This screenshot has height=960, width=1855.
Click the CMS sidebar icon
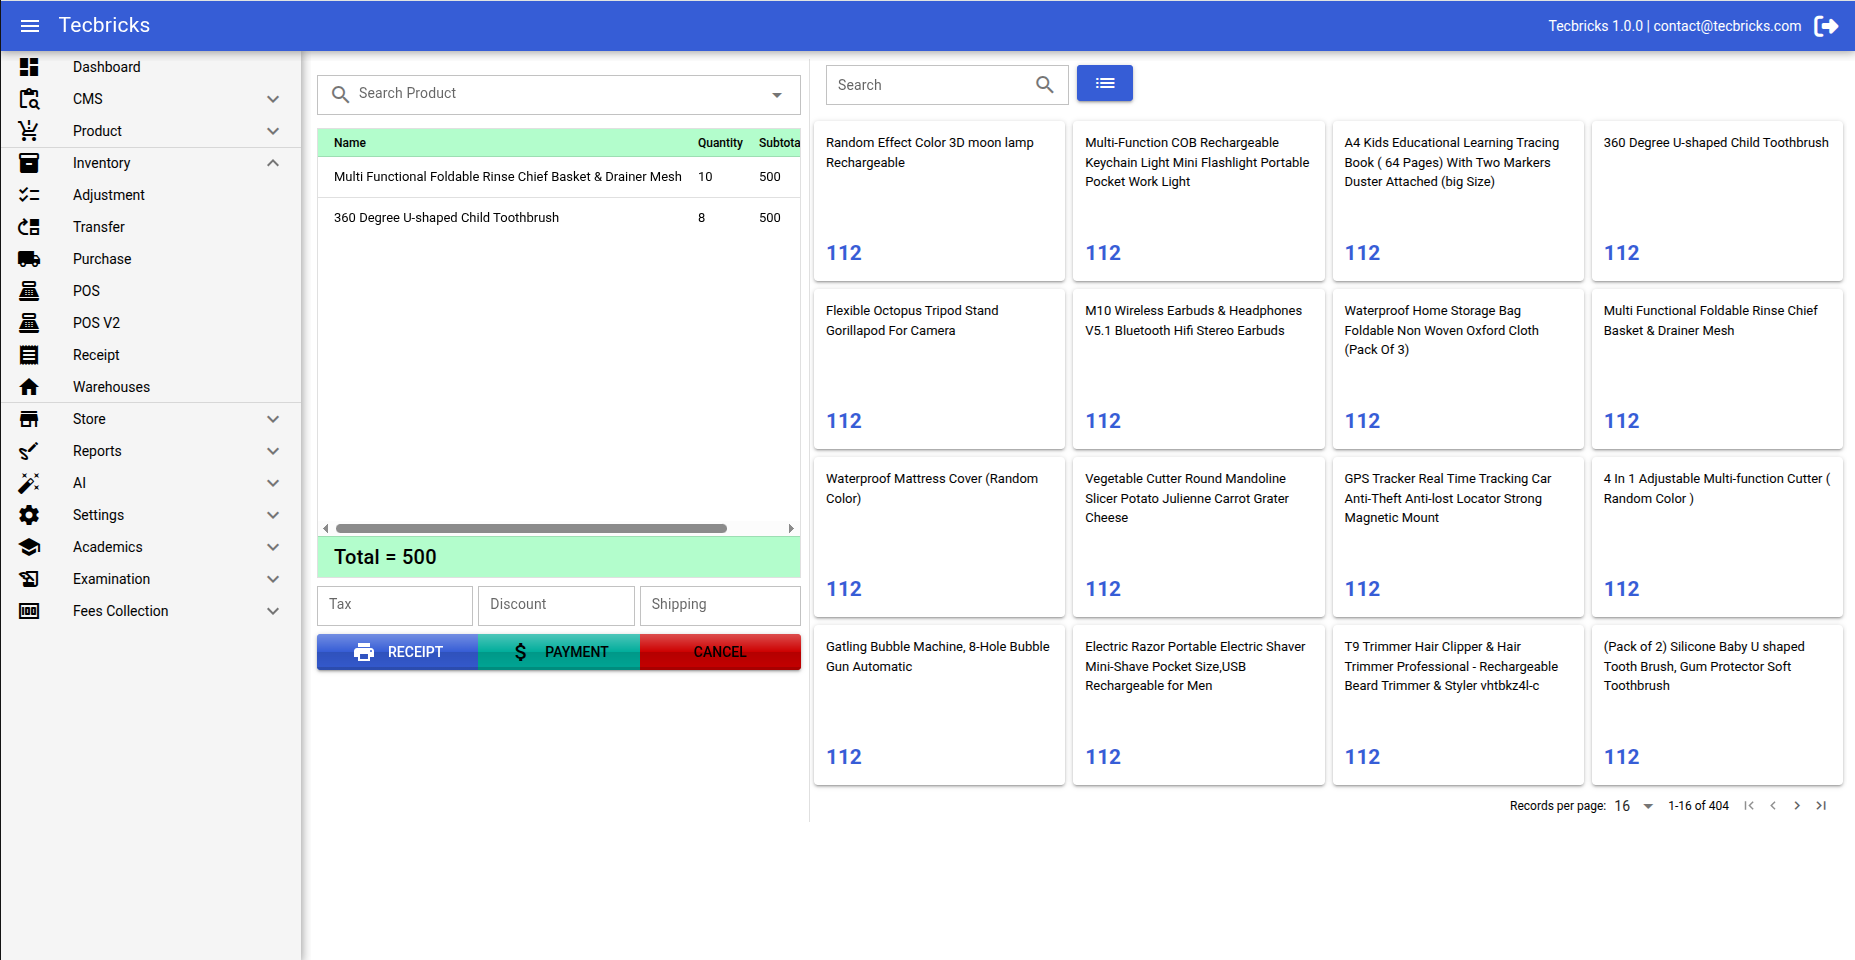(29, 99)
